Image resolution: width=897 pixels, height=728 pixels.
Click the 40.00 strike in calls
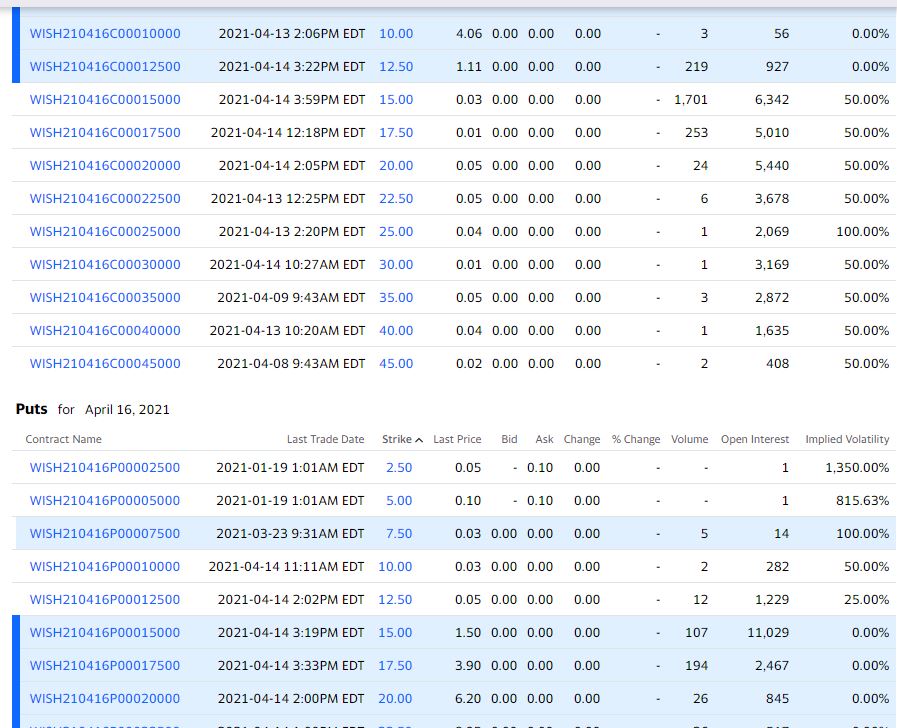[396, 331]
